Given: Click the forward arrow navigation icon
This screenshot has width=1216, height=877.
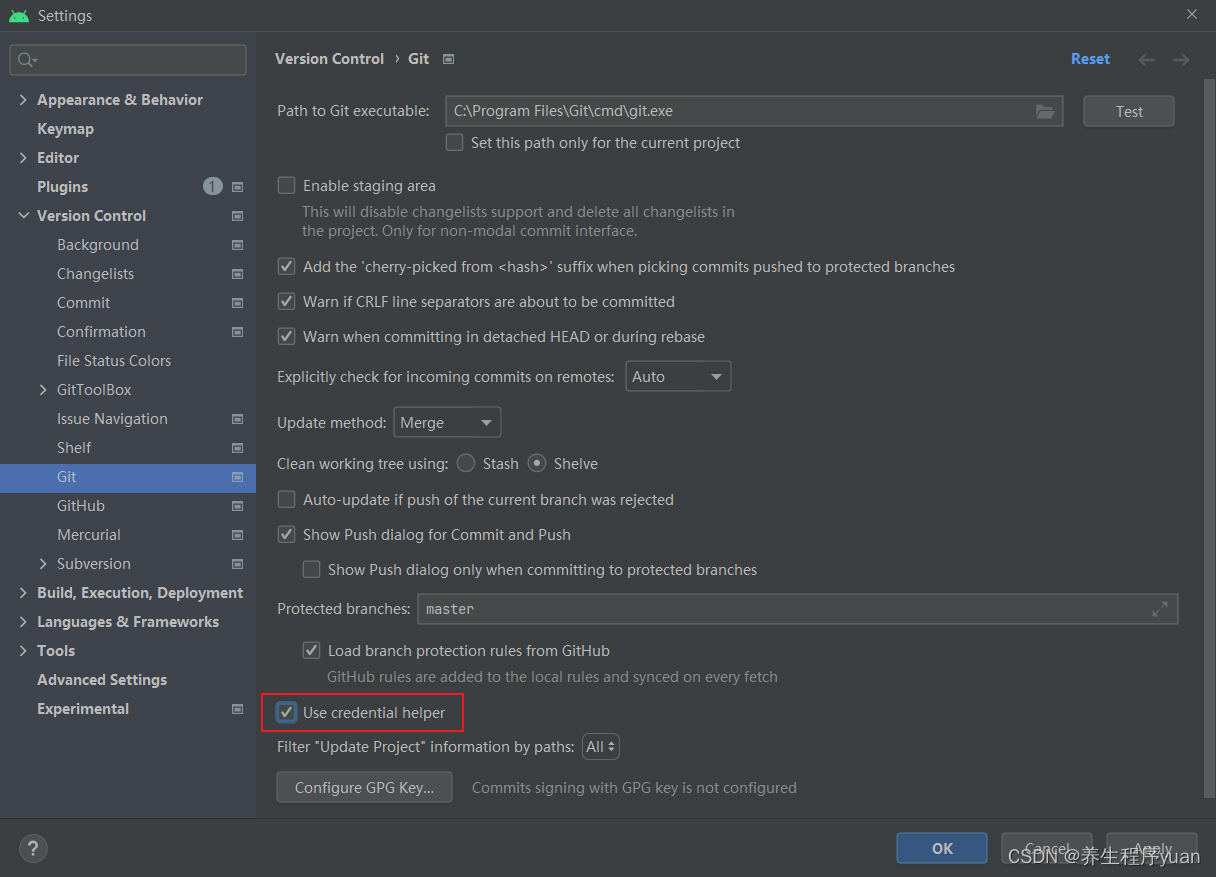Looking at the screenshot, I should click(1181, 60).
